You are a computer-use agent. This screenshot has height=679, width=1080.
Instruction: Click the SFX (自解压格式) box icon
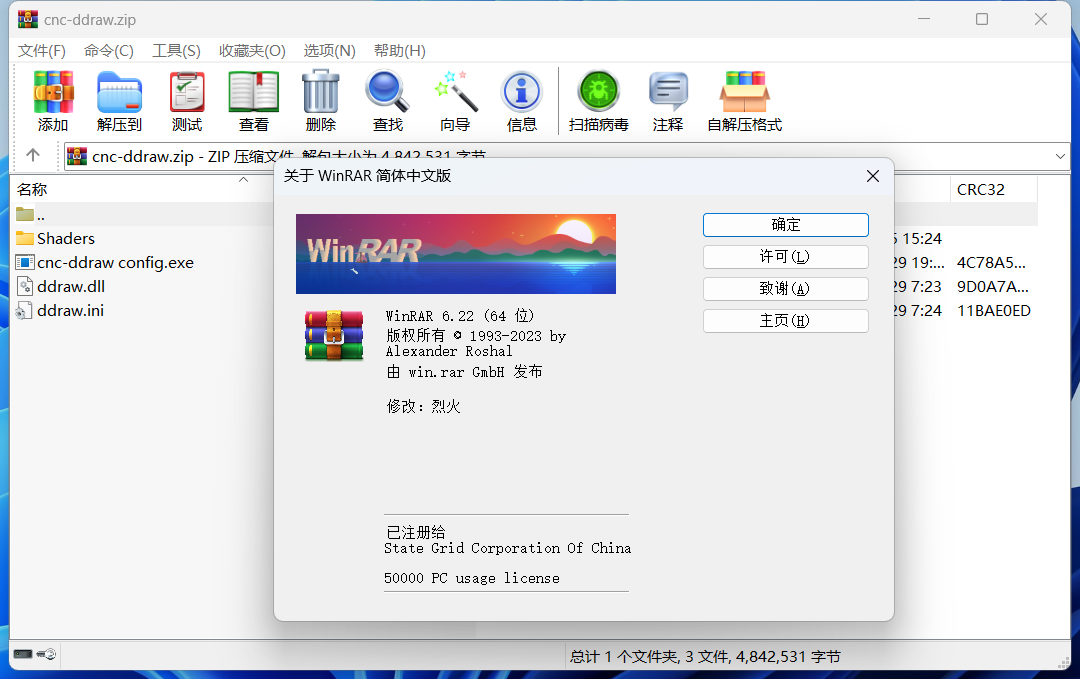(x=745, y=92)
